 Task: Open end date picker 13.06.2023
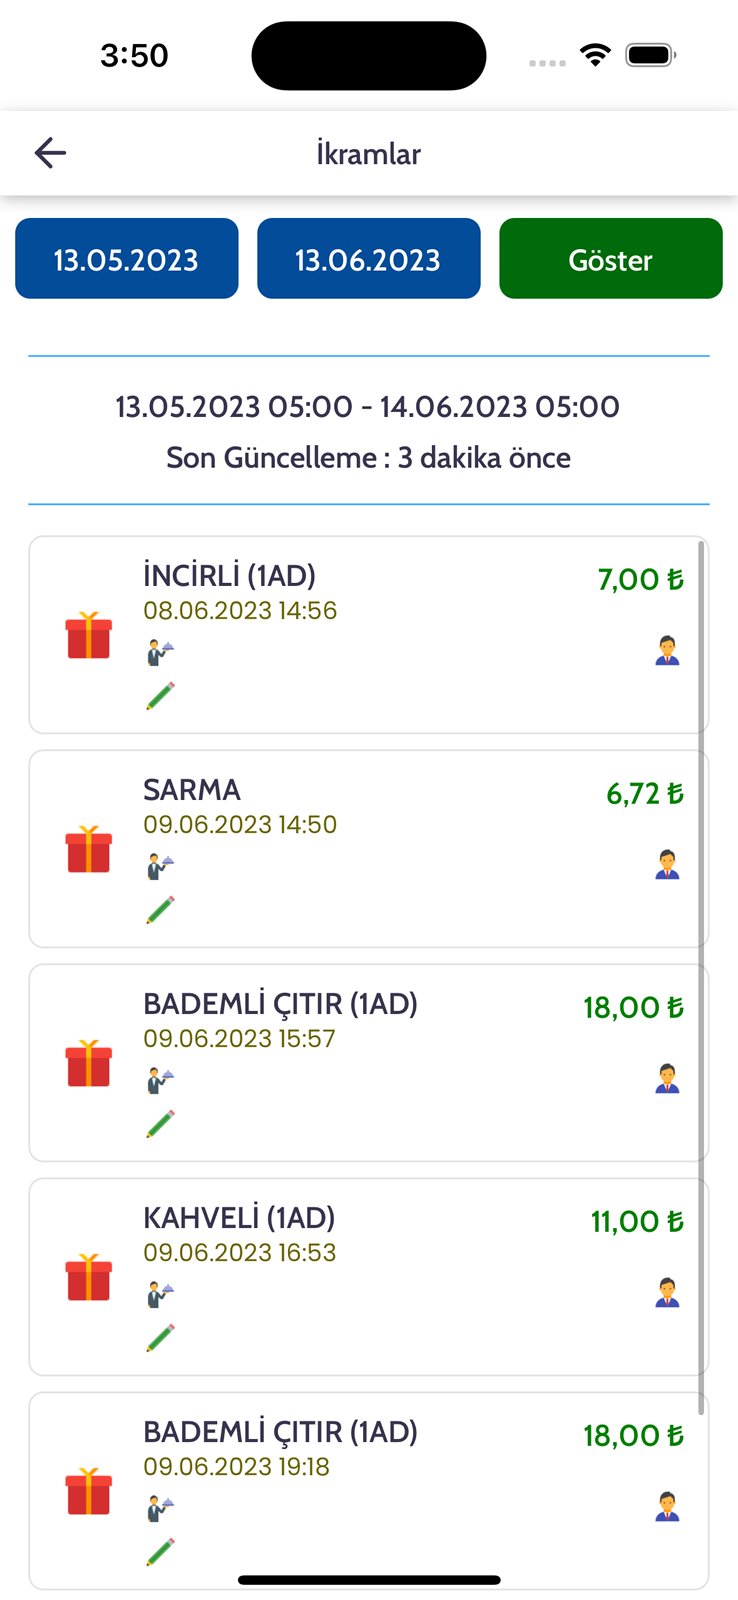[368, 259]
